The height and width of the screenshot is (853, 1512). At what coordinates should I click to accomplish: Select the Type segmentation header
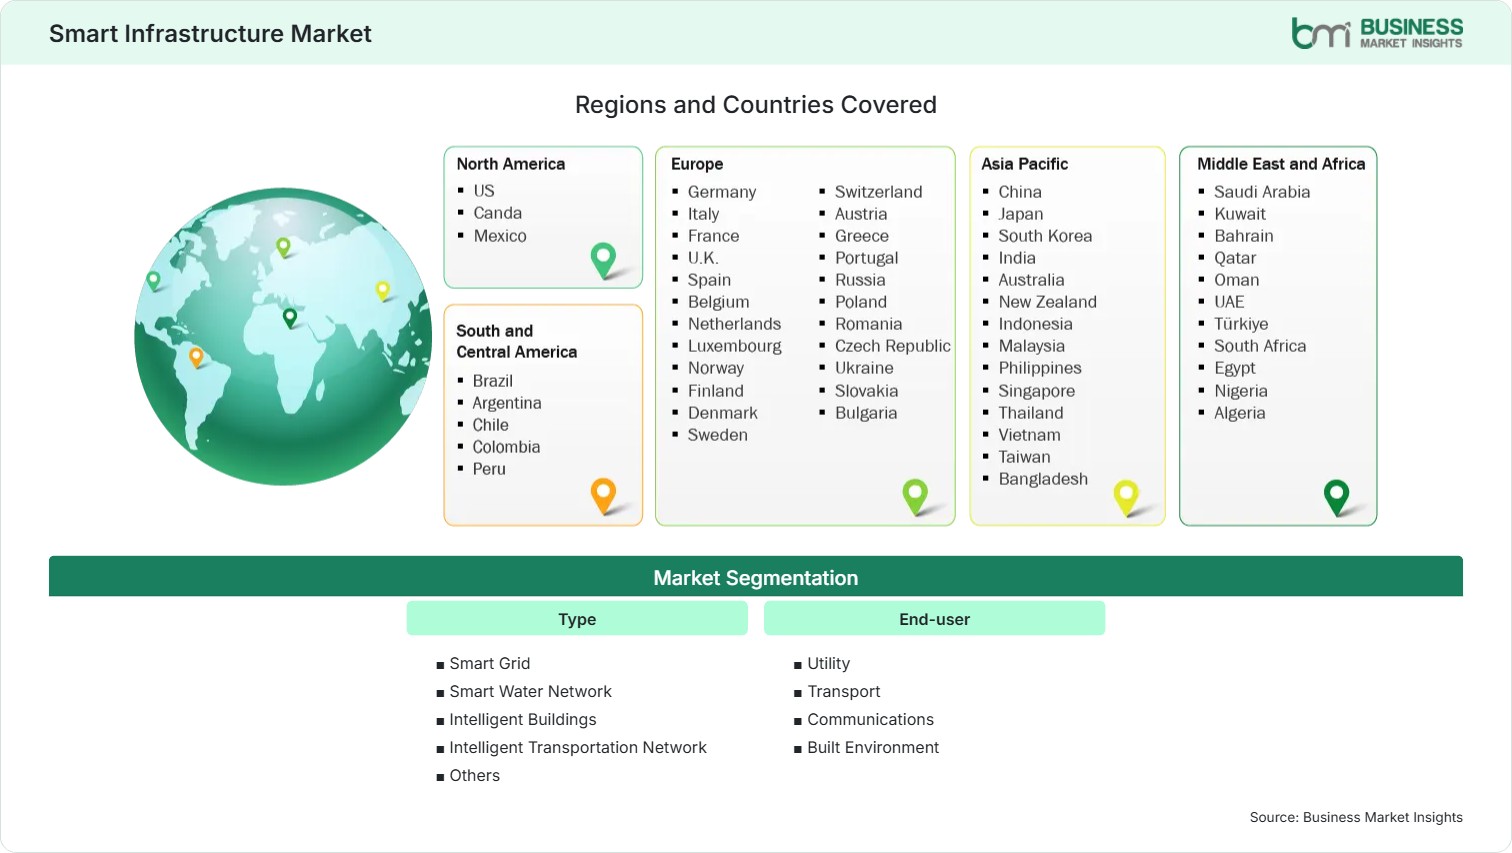pyautogui.click(x=577, y=619)
